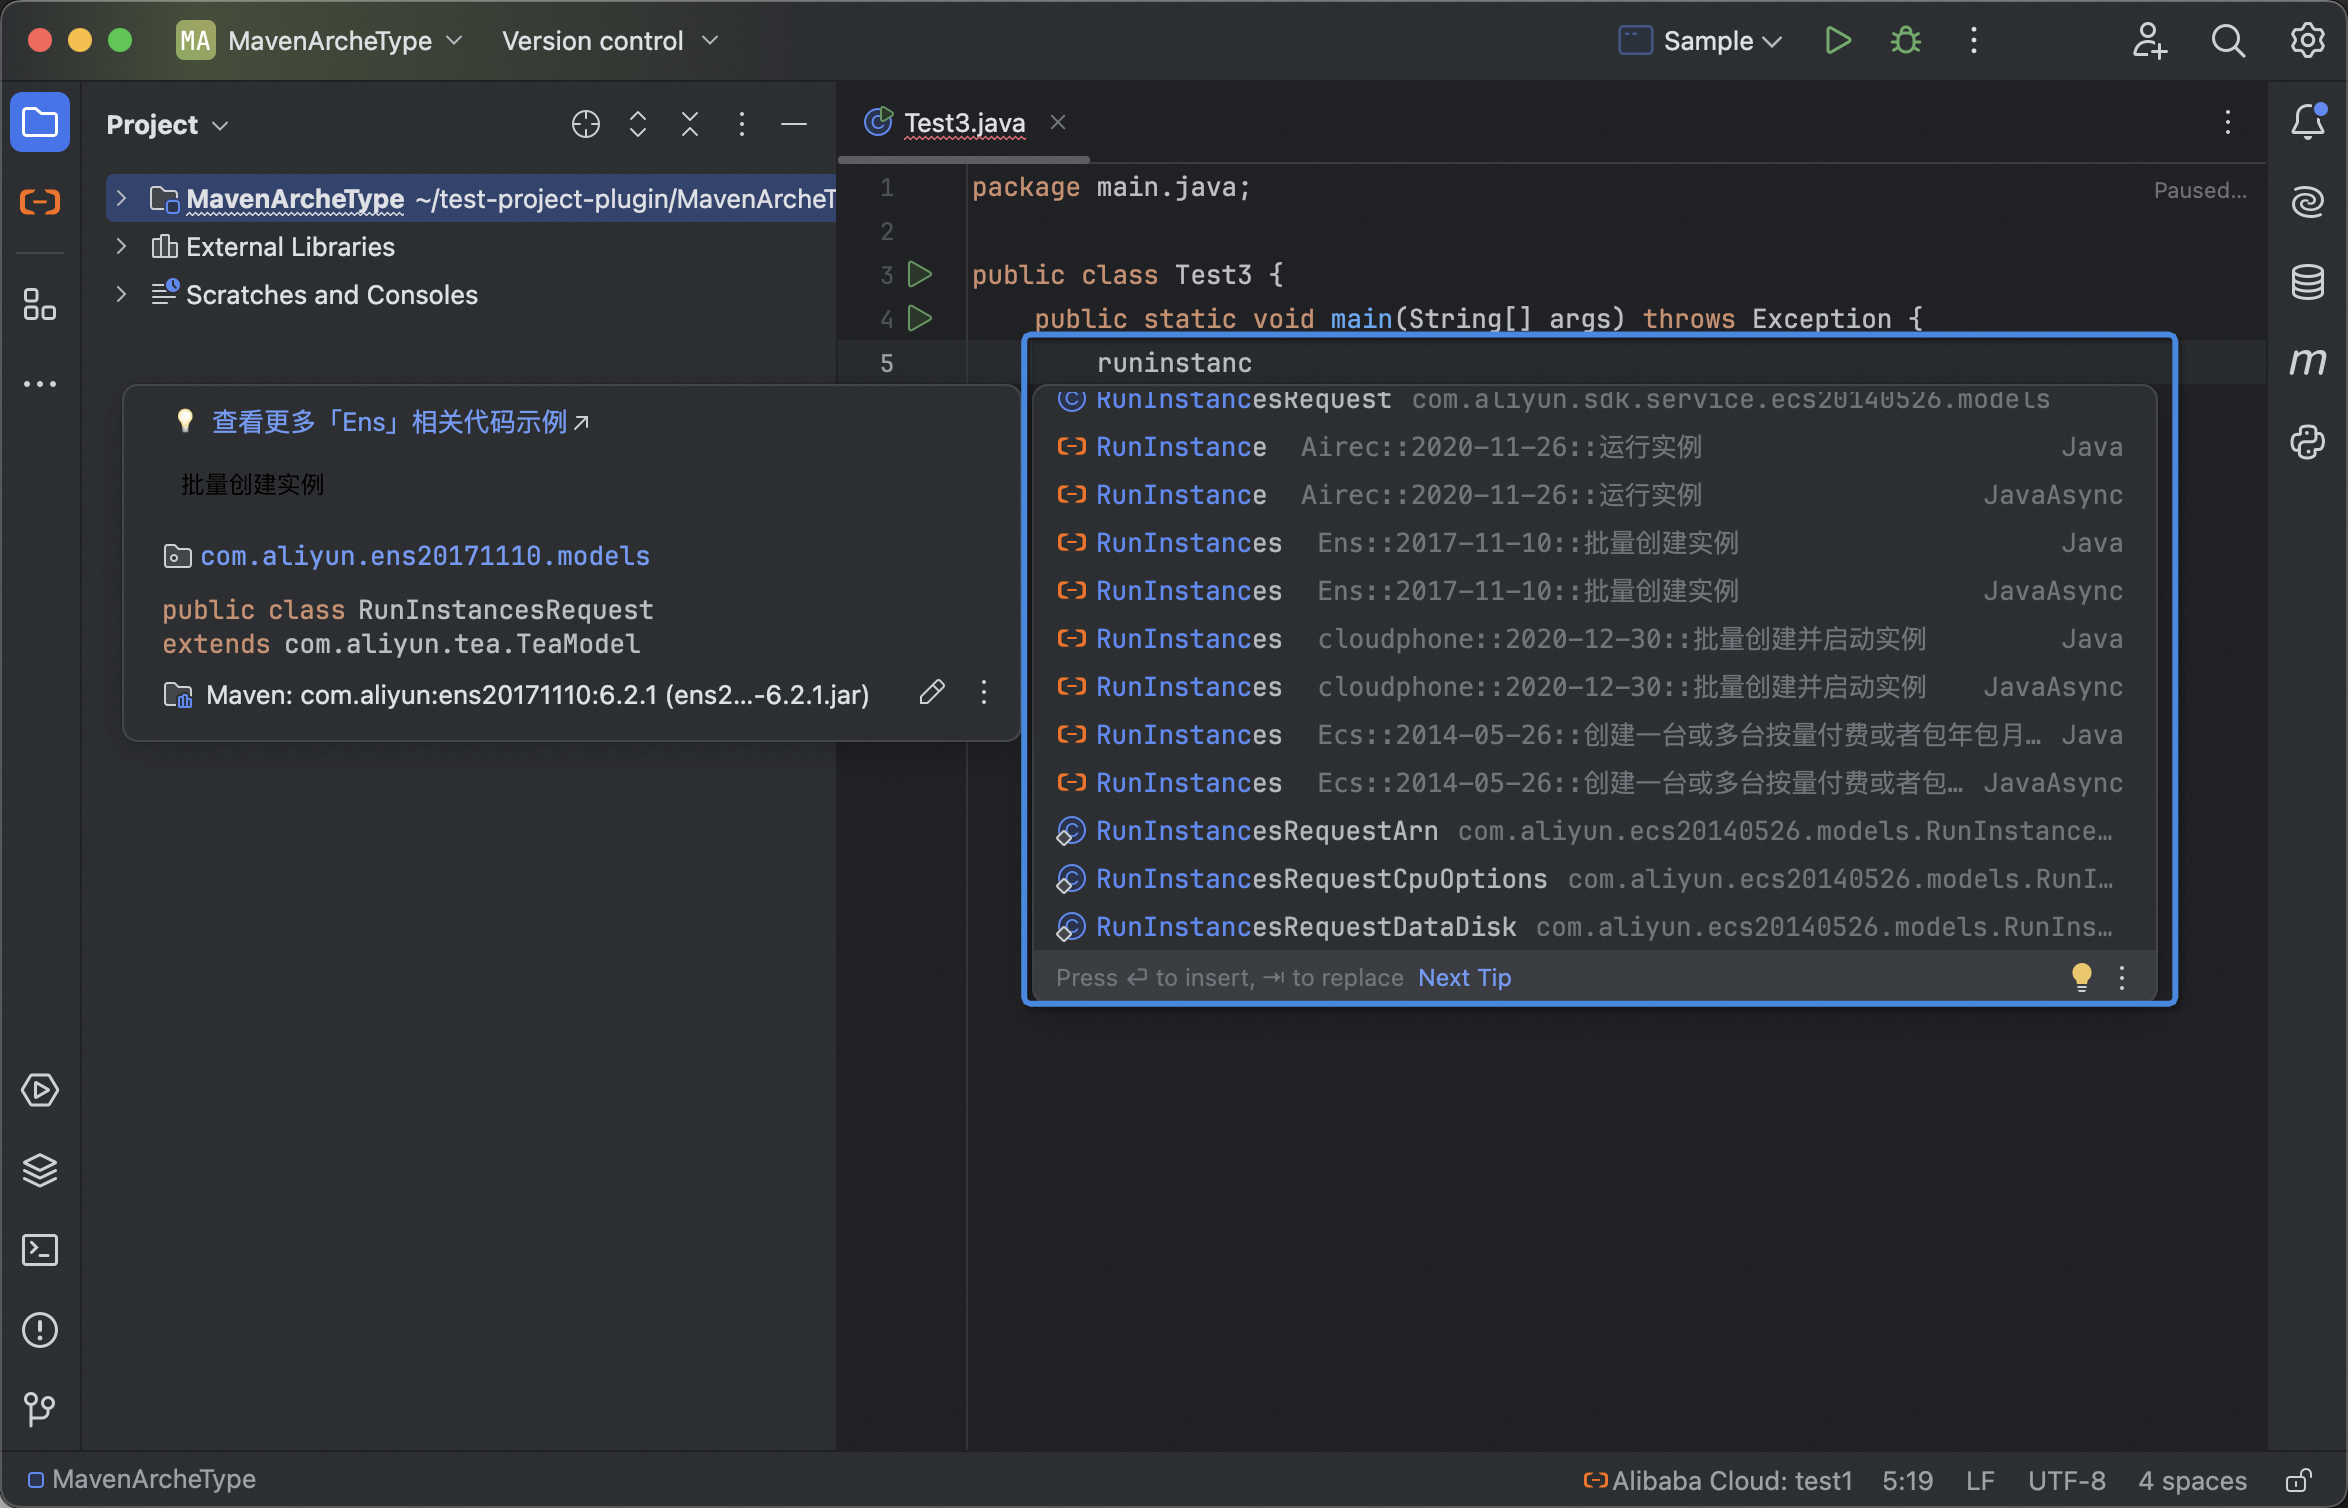Viewport: 2348px width, 1508px height.
Task: Click line separator LF in status bar
Action: [x=1980, y=1480]
